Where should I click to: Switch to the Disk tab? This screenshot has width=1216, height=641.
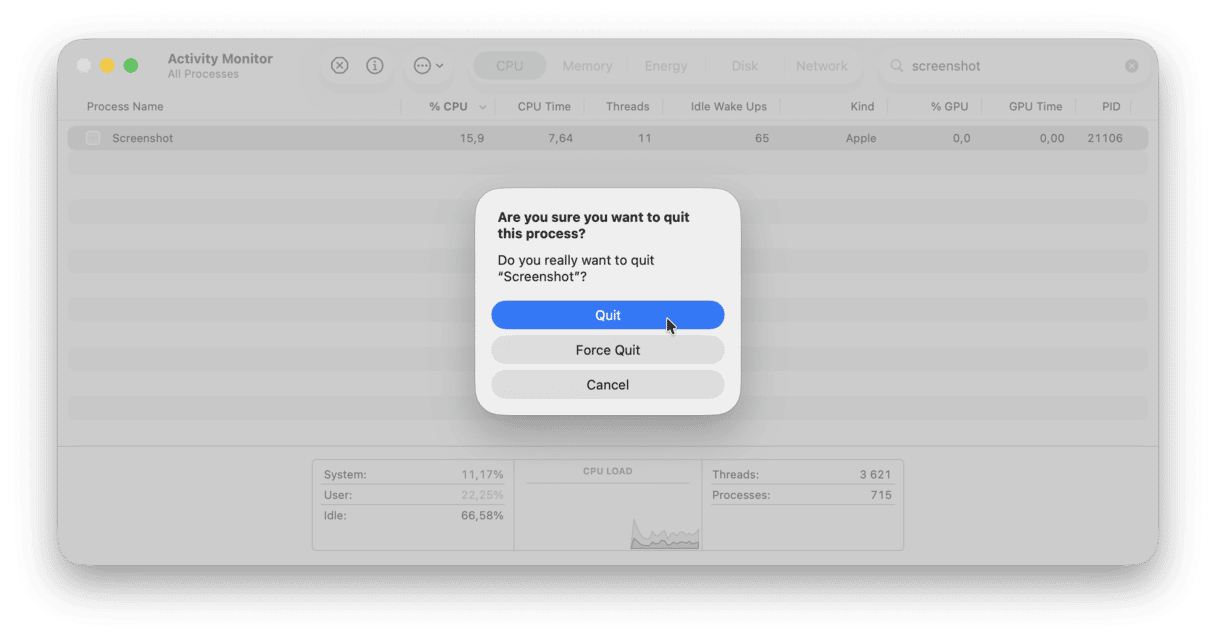click(744, 65)
